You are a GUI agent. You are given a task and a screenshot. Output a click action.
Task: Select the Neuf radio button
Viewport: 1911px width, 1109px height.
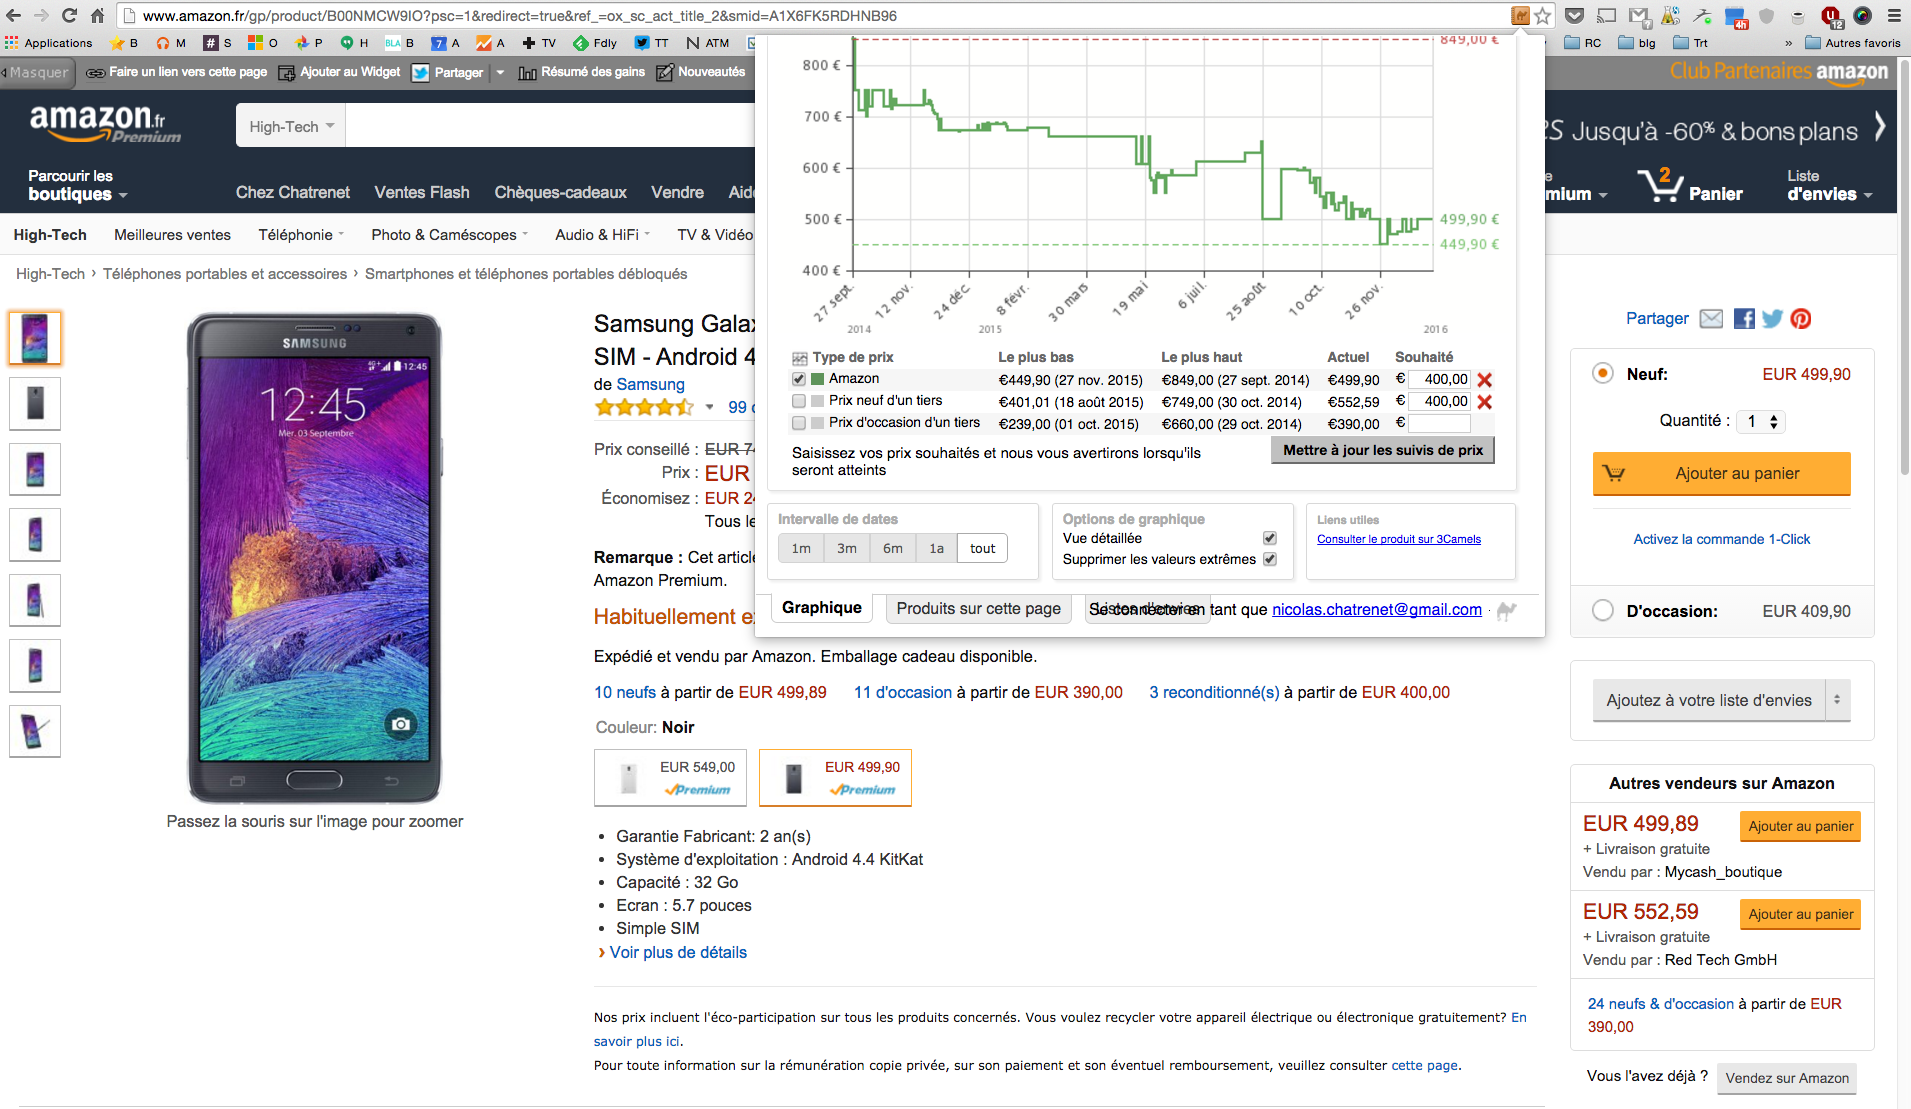[x=1603, y=373]
